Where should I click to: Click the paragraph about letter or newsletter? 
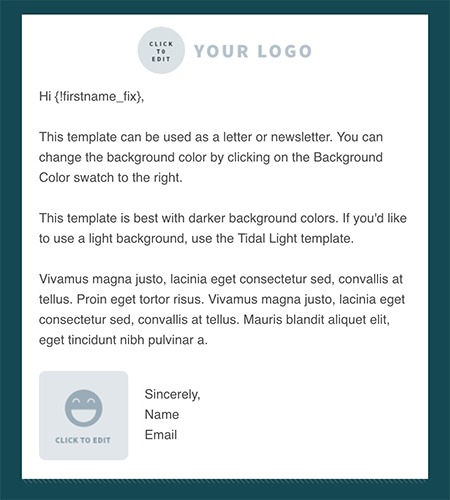(211, 157)
